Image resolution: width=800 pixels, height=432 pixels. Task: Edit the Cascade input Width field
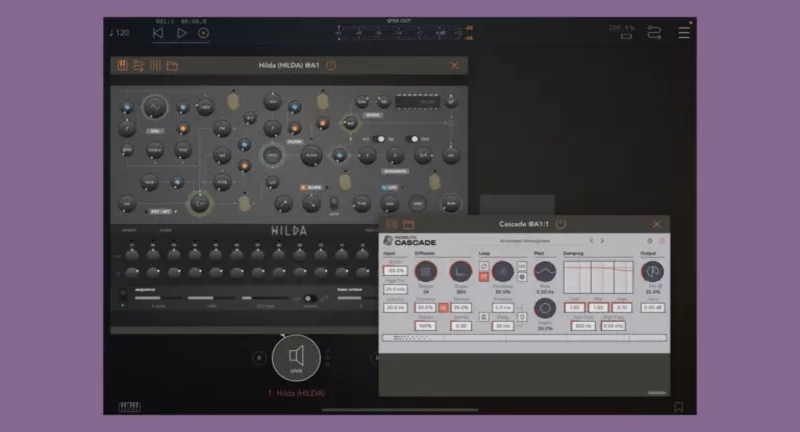(x=395, y=270)
